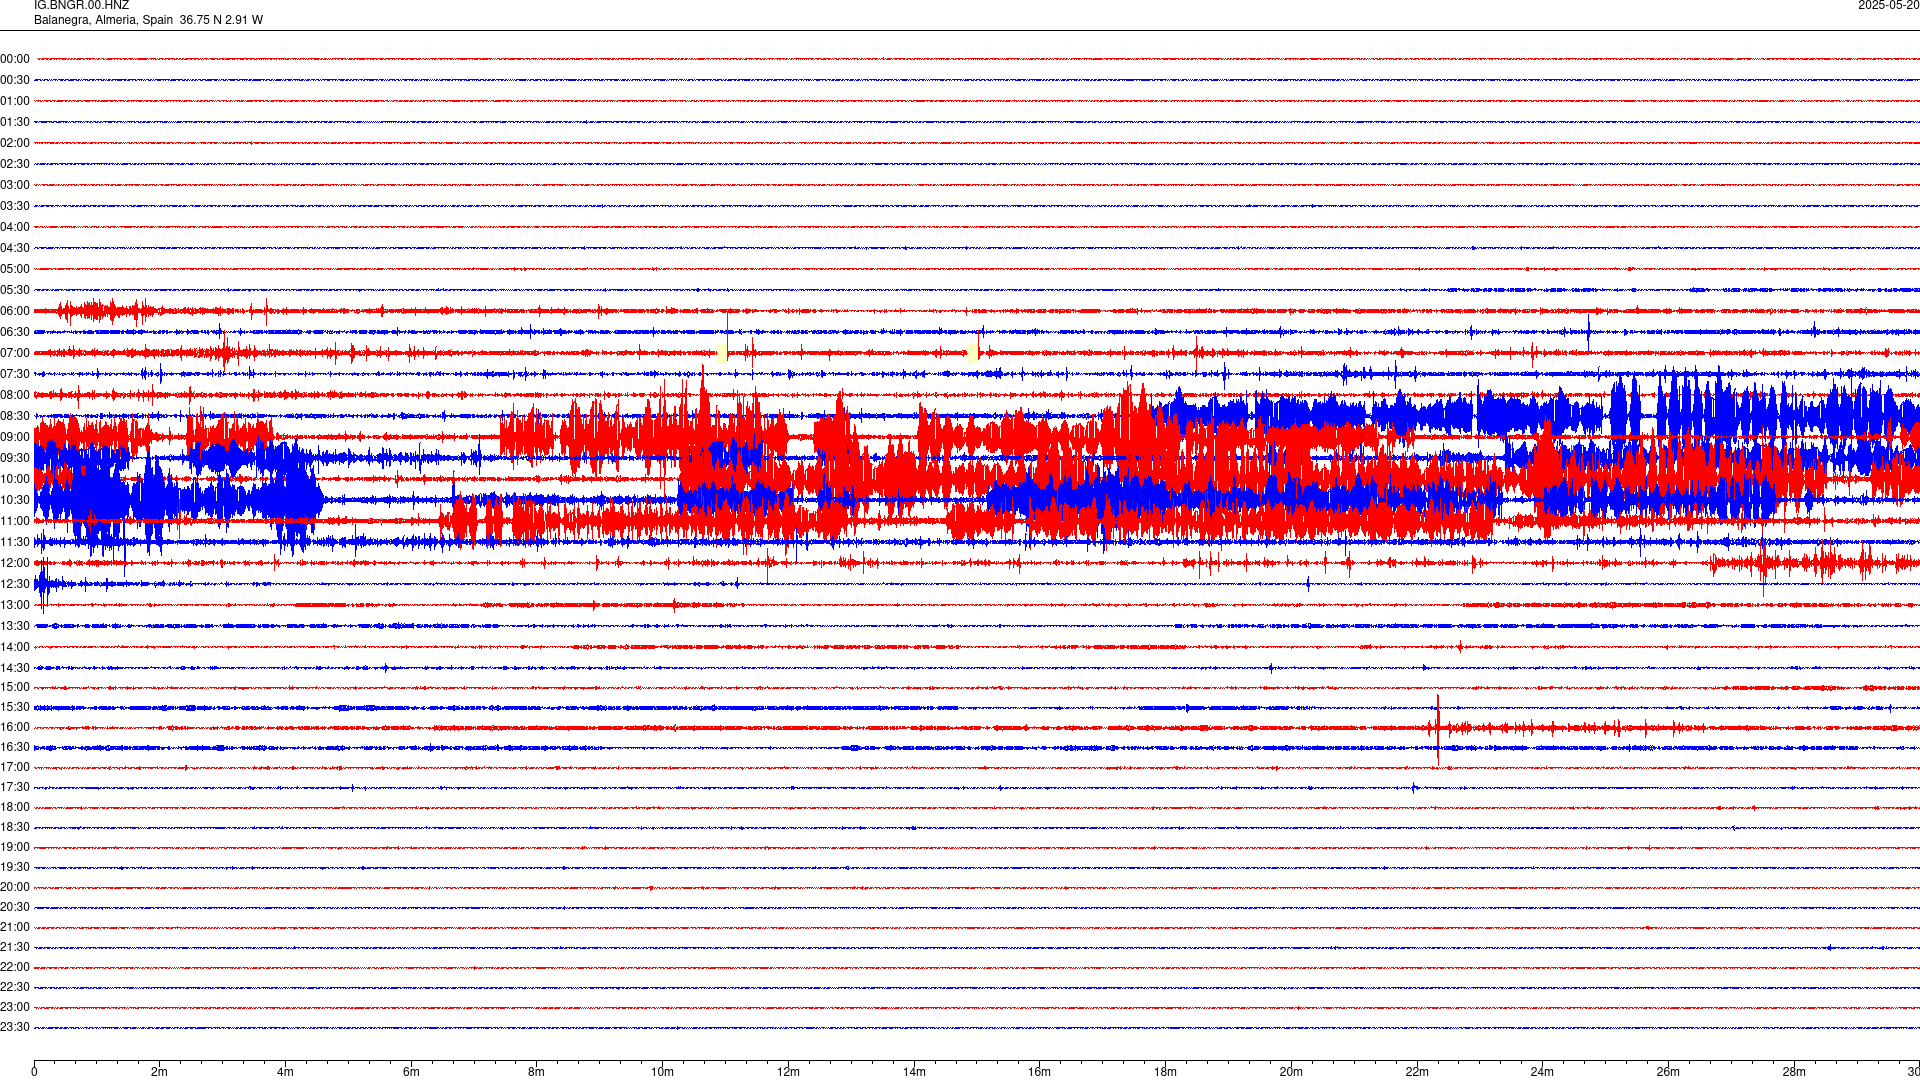
Task: Click the yellow marker near 15m on 07:00 trace
Action: click(974, 351)
